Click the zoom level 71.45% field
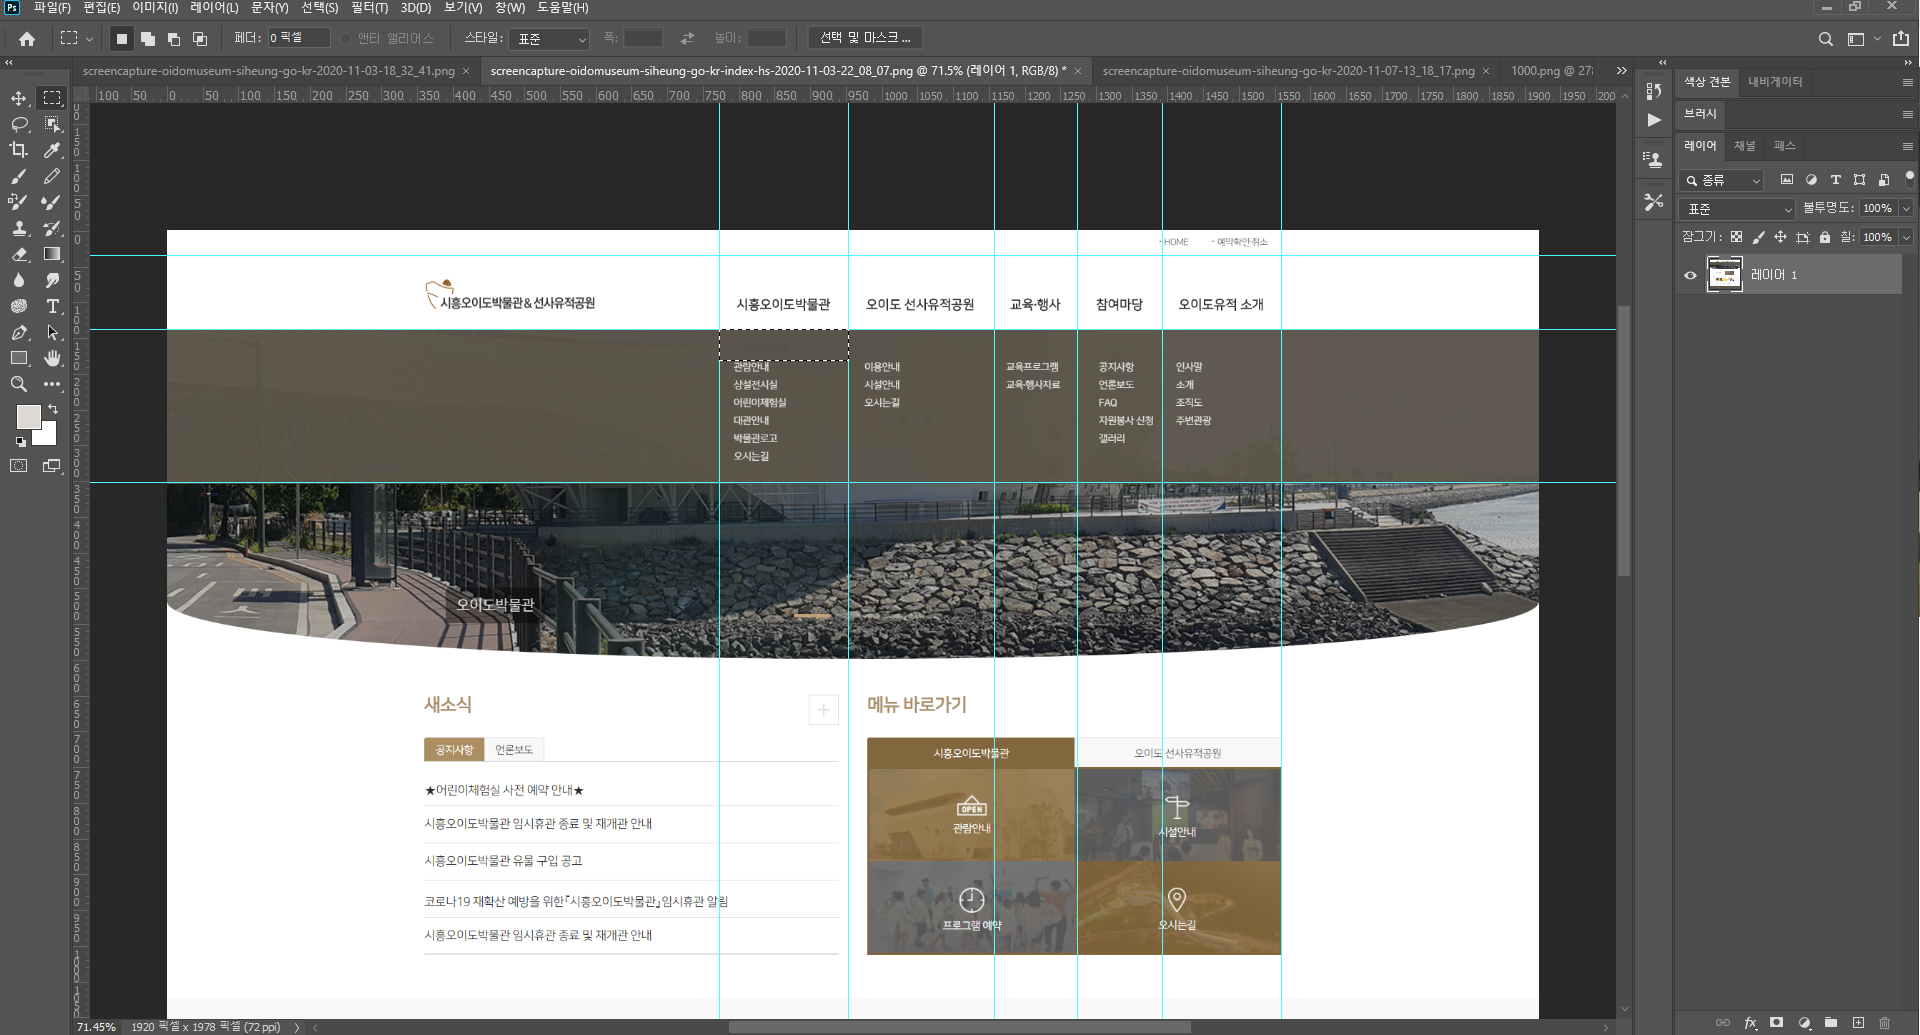 (97, 1027)
